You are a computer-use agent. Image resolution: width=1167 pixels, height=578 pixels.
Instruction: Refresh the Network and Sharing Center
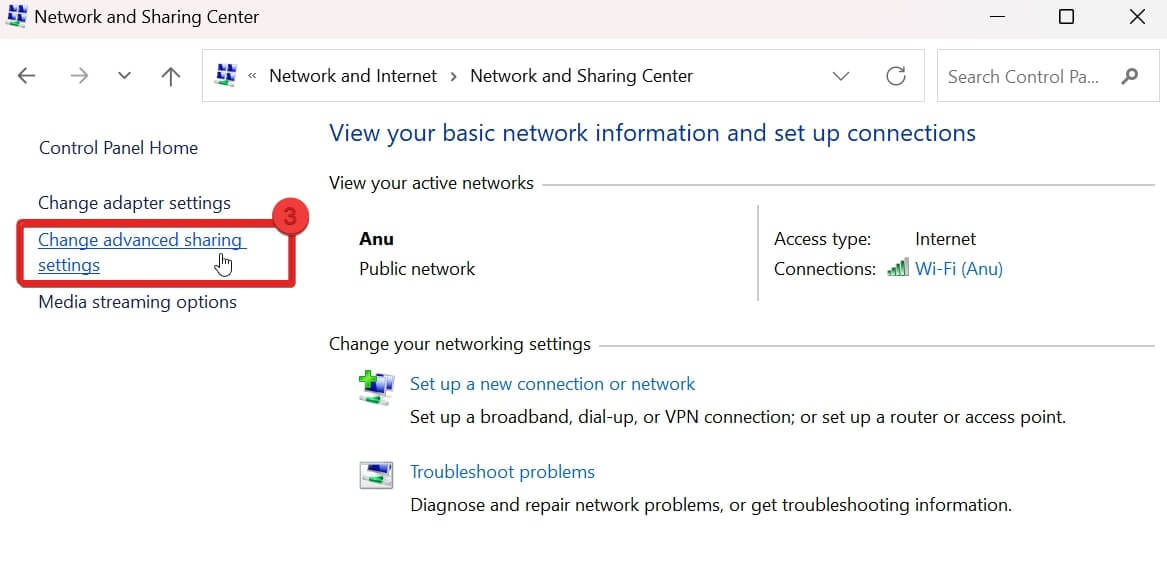896,76
